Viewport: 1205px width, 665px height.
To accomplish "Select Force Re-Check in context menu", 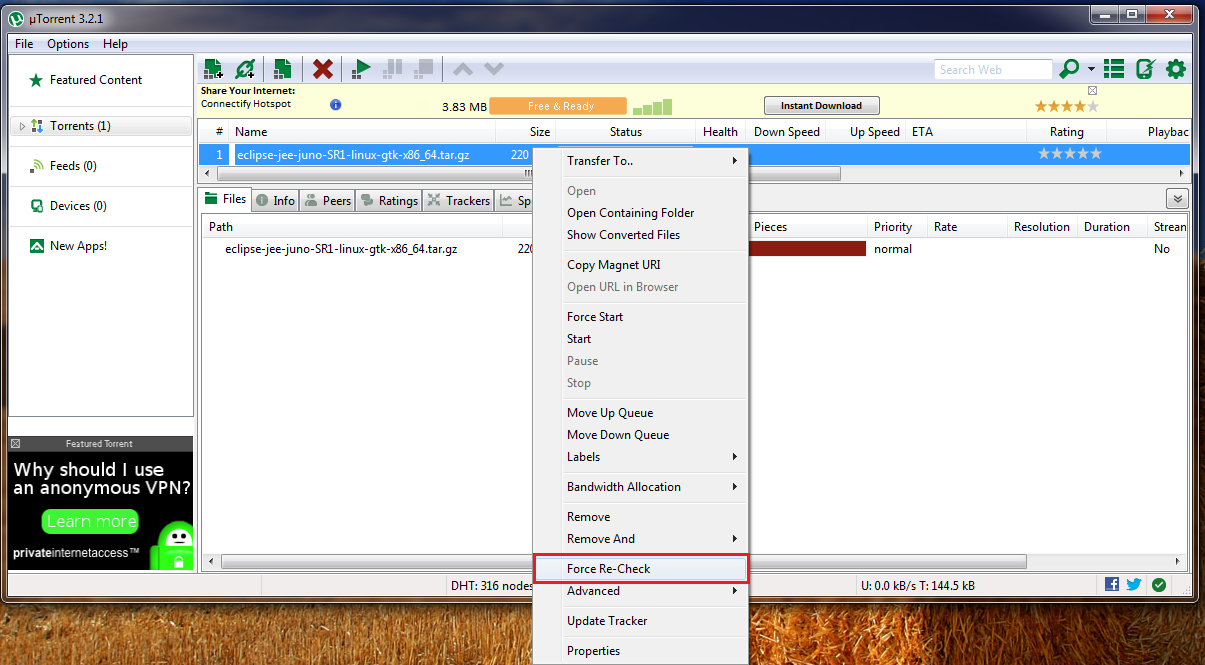I will [640, 569].
